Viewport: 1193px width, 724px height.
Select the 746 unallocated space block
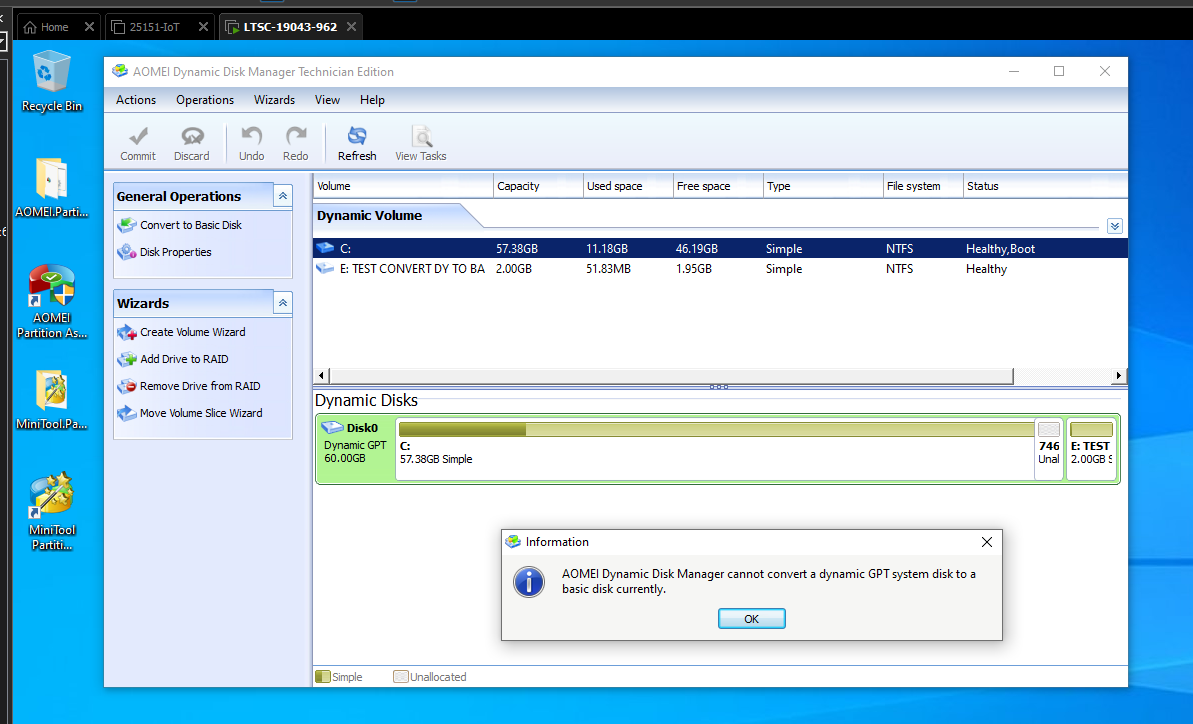pyautogui.click(x=1048, y=449)
